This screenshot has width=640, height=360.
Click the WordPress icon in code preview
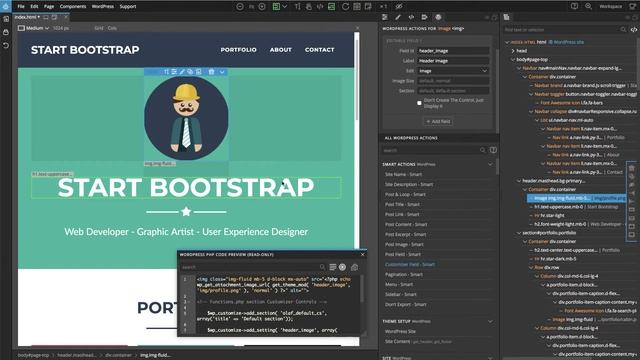[342, 267]
